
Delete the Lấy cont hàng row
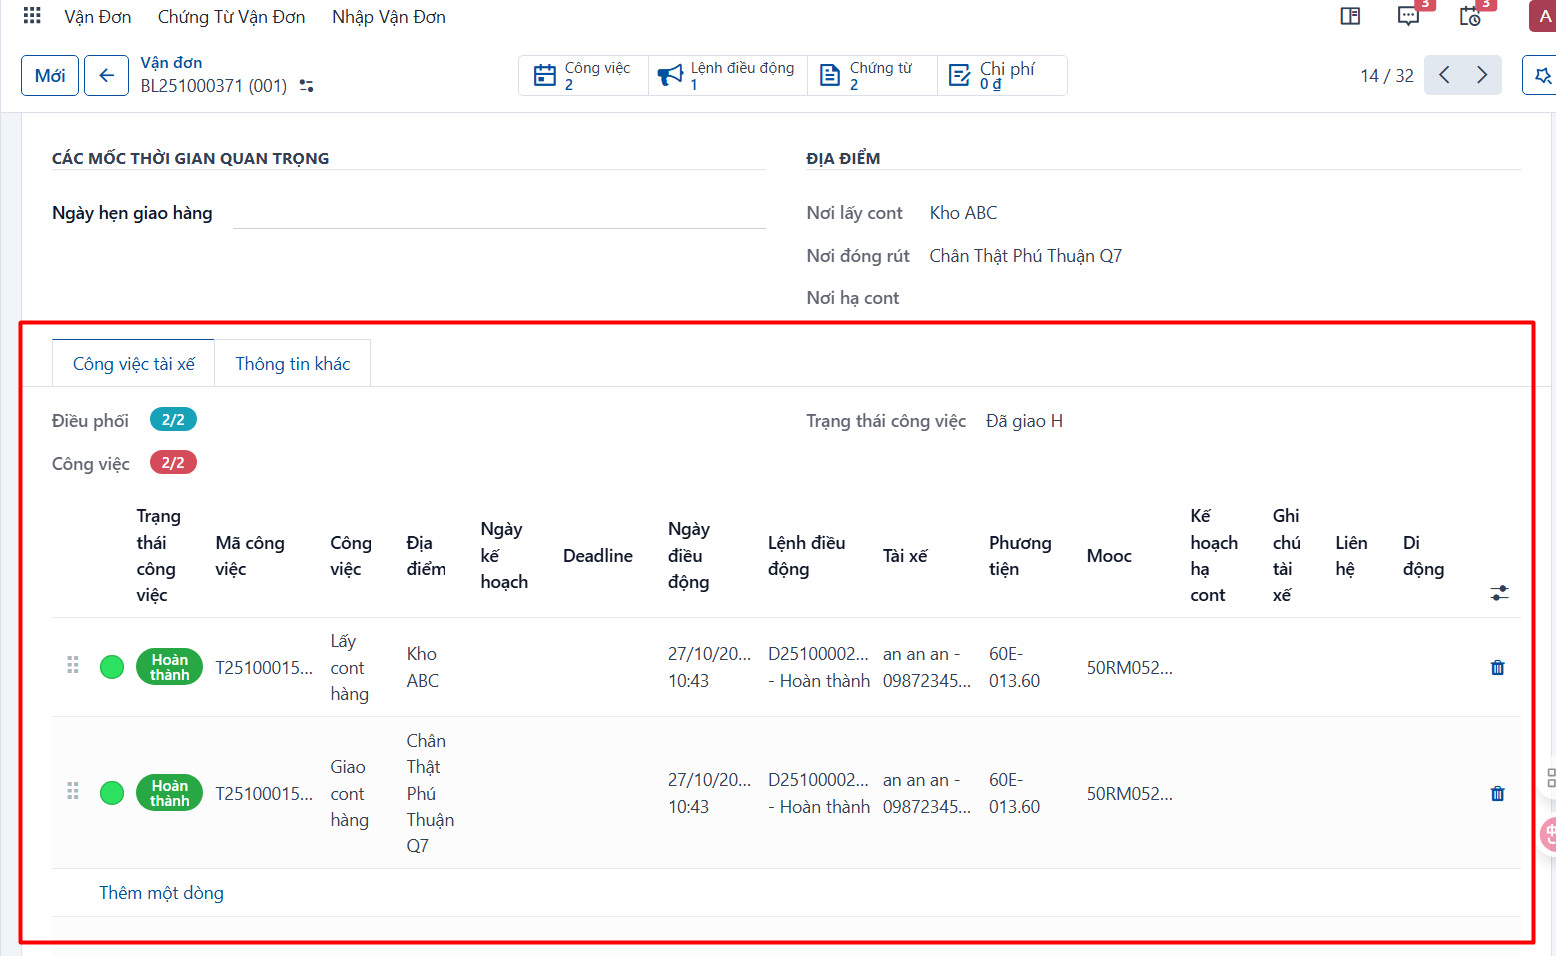tap(1497, 667)
